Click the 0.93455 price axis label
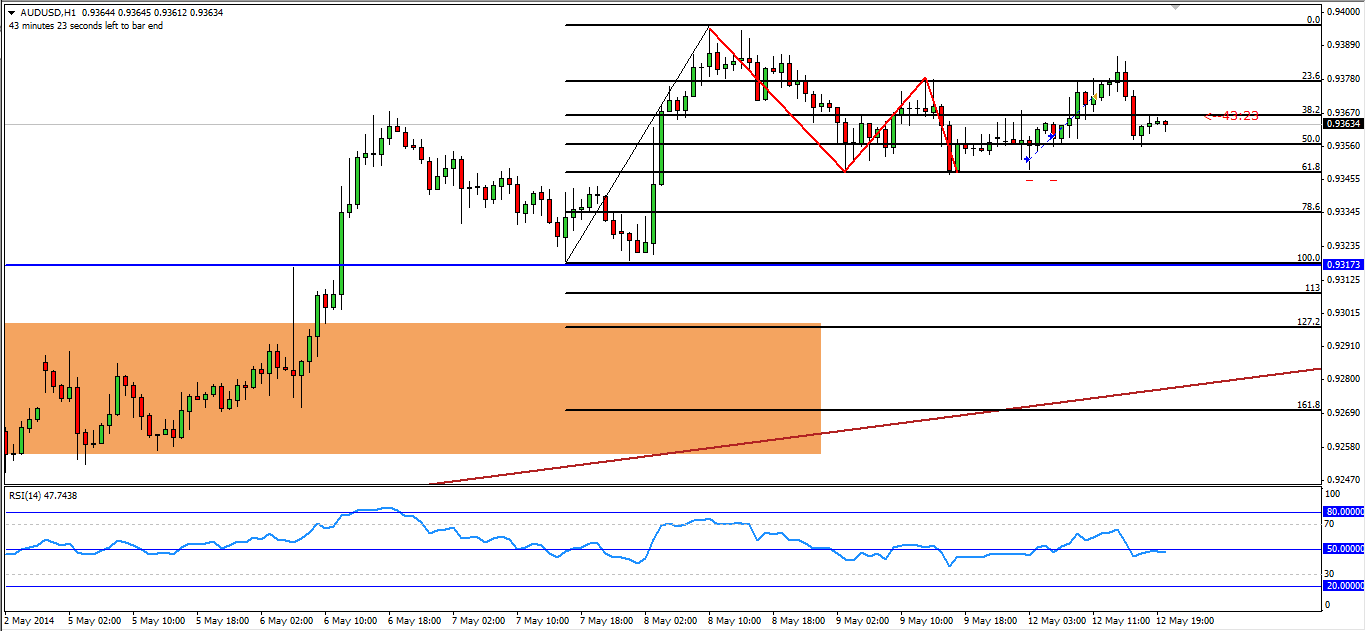This screenshot has height=631, width=1366. click(x=1341, y=179)
